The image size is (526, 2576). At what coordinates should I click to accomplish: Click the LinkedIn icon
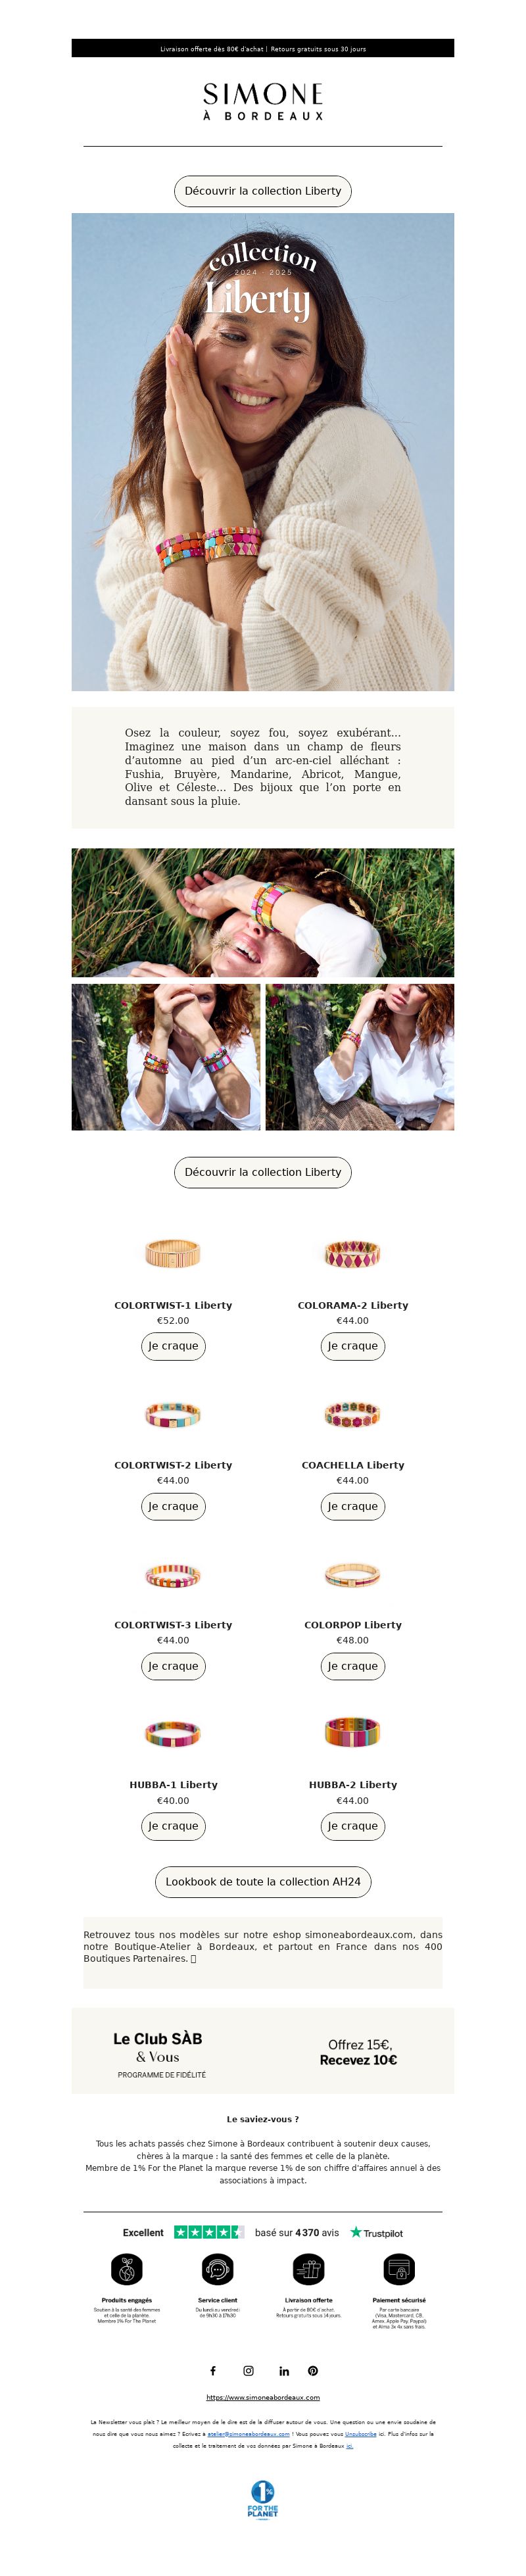point(284,2371)
